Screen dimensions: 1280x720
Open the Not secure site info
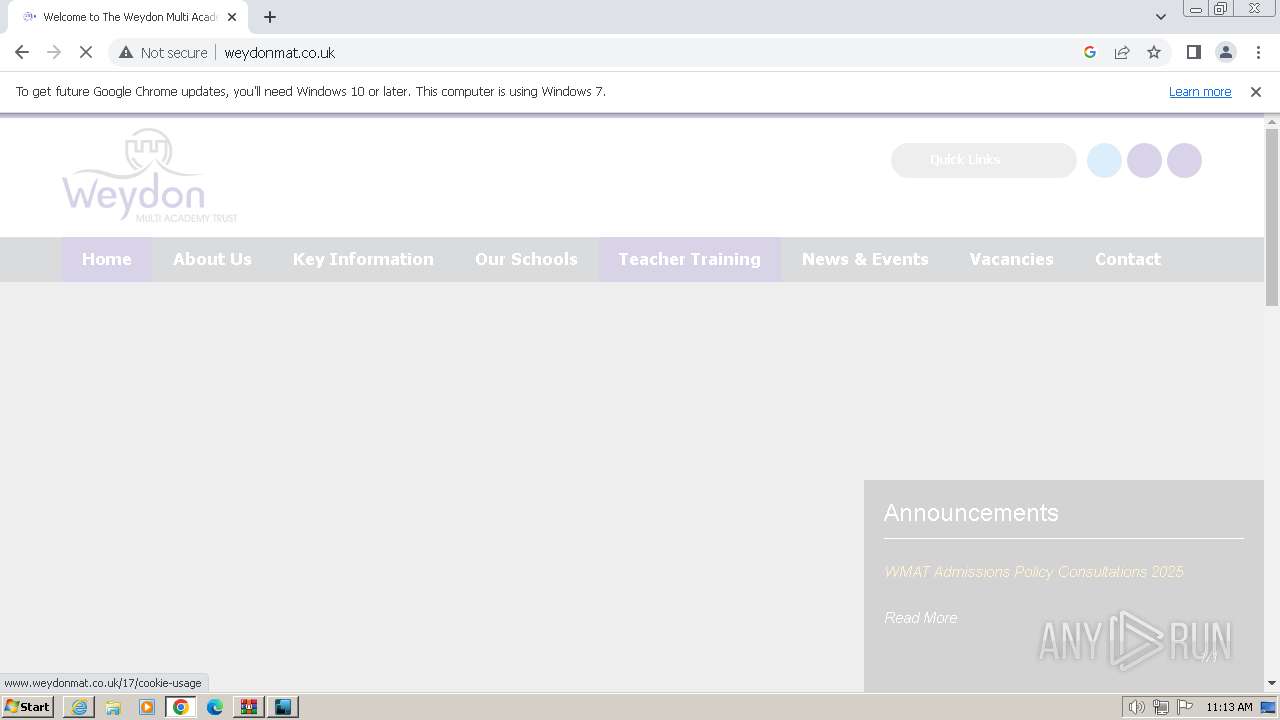point(163,53)
